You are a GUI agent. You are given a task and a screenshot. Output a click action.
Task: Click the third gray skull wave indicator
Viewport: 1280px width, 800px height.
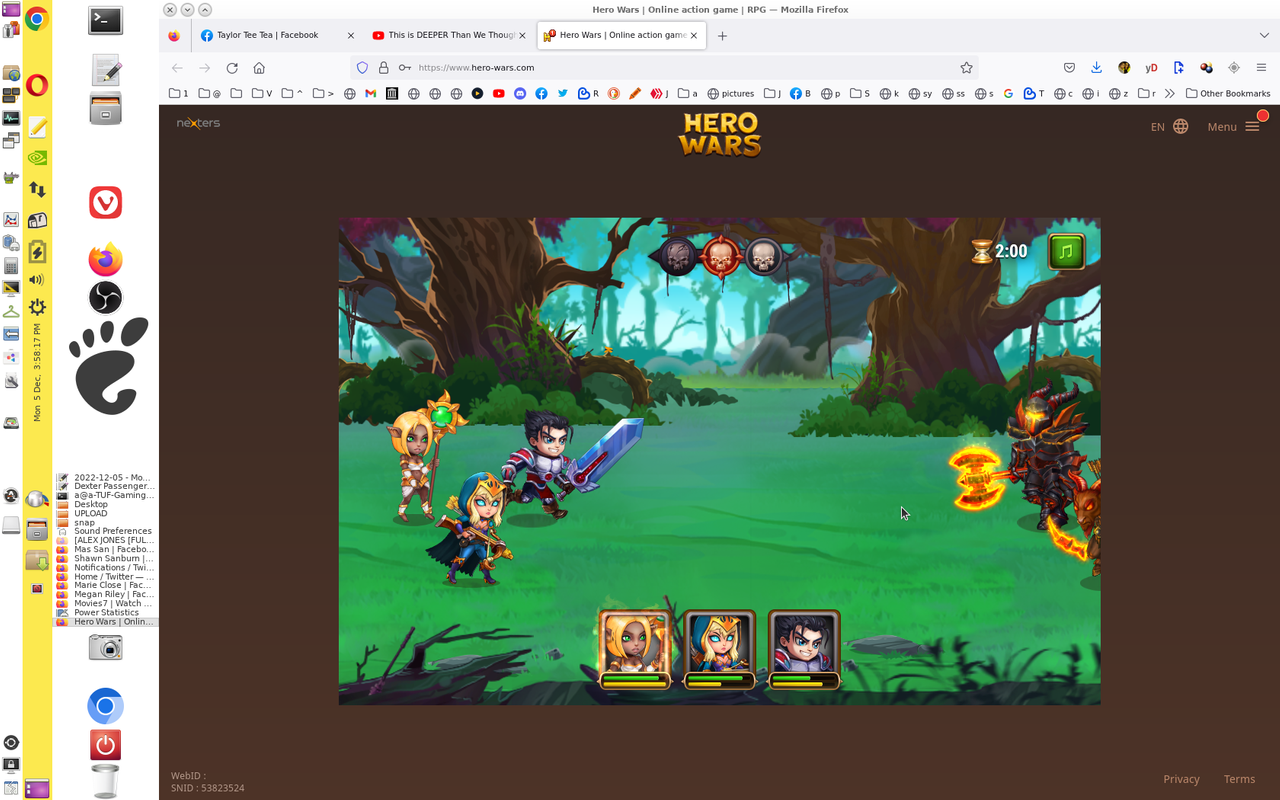click(763, 257)
